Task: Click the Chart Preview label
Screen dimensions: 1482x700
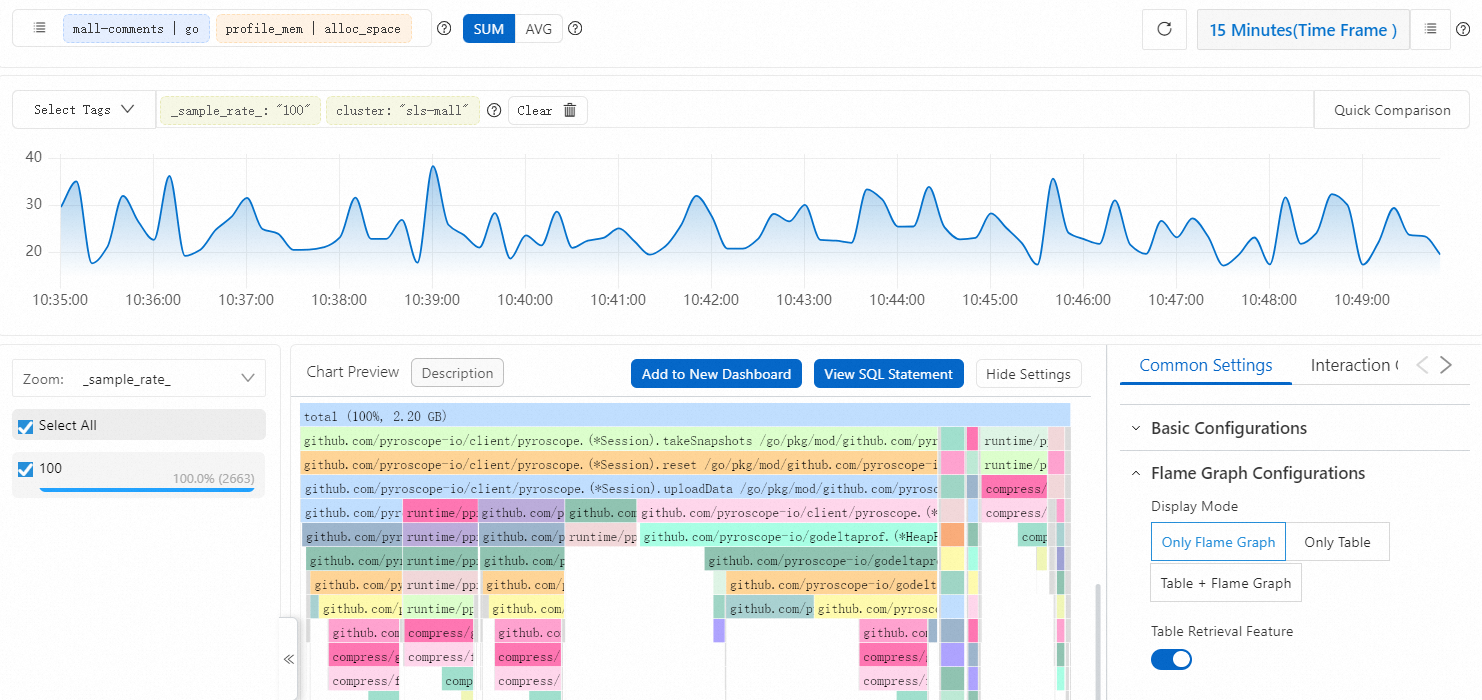Action: tap(353, 372)
